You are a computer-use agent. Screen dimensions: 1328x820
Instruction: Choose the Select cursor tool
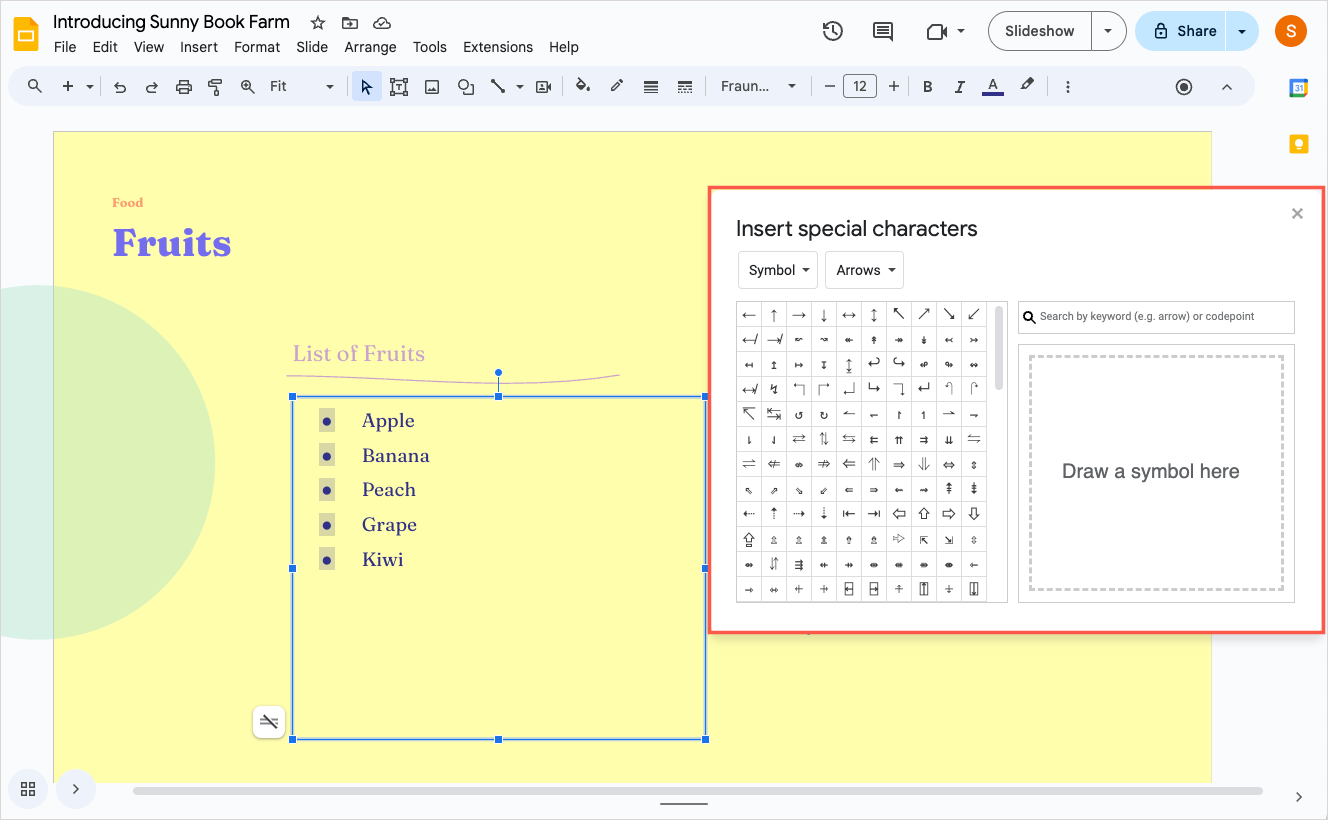[x=366, y=87]
